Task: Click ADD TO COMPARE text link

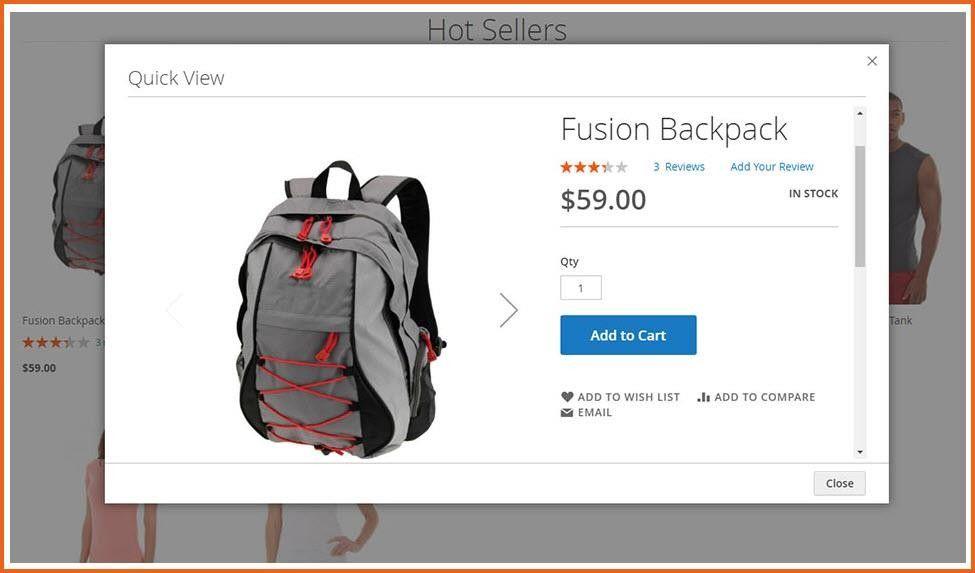Action: (765, 397)
